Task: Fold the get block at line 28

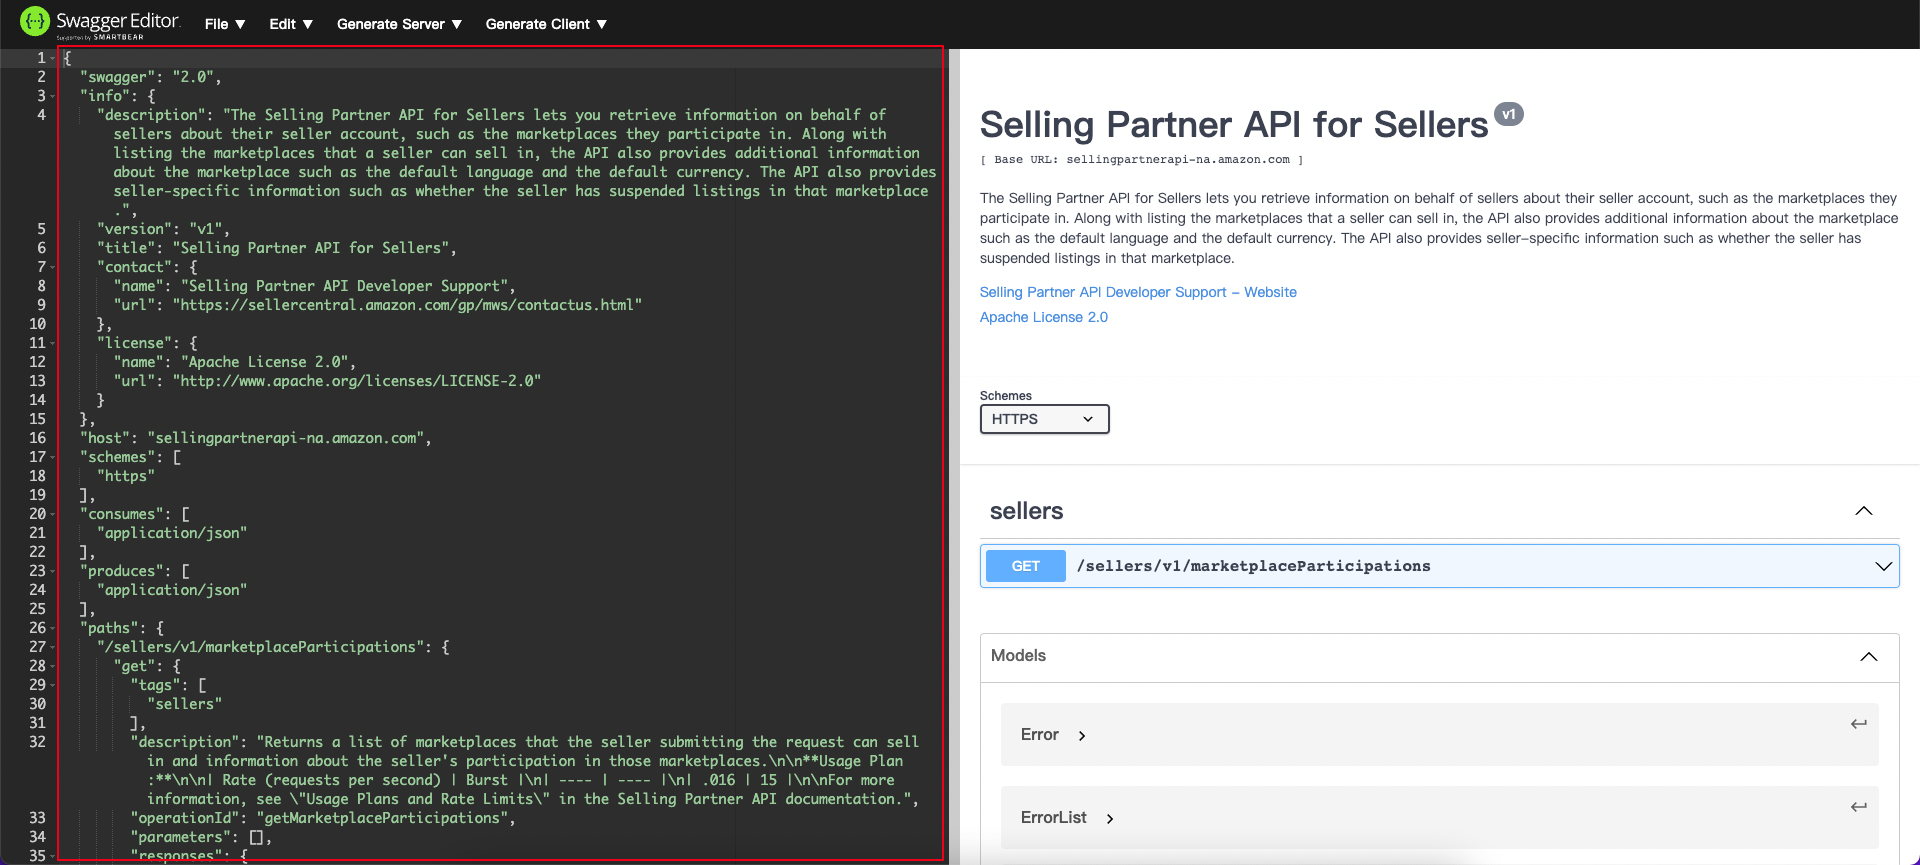Action: (x=52, y=666)
